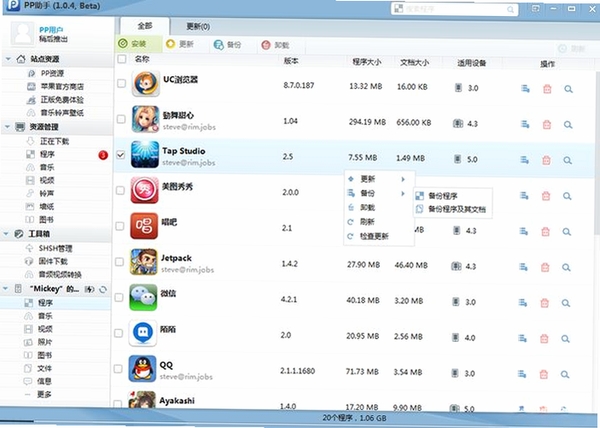Expand the 备份 submenu arrow in the context menu
The height and width of the screenshot is (428, 600).
403,194
